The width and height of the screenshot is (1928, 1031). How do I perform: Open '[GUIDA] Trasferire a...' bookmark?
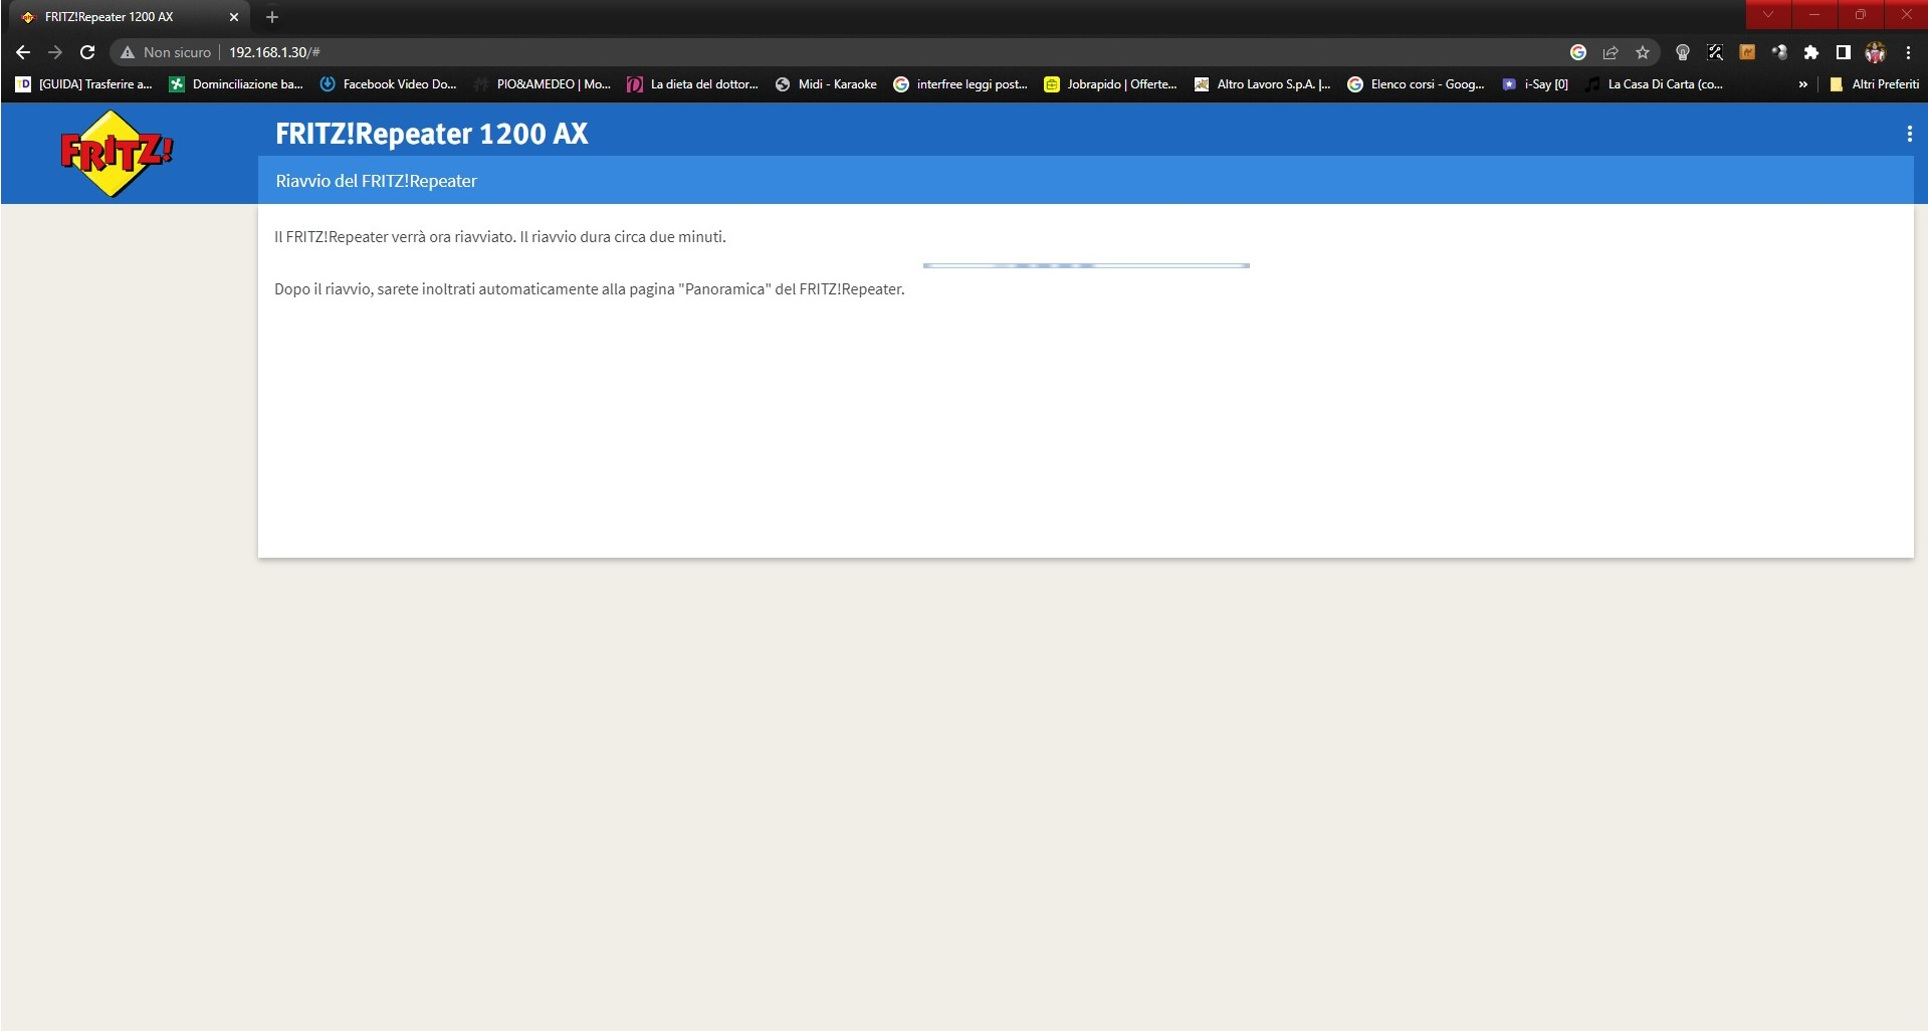84,84
